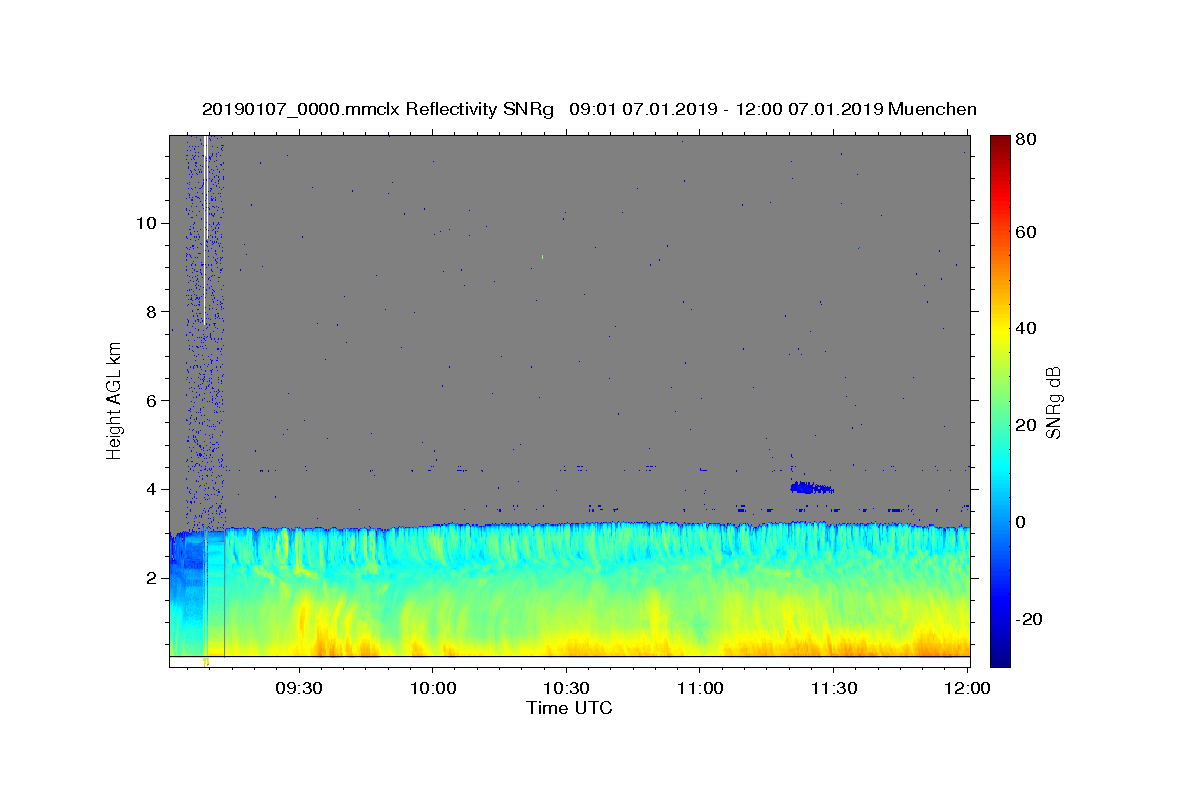Viewport: 1200px width, 800px height.
Task: Click the 'SNRg dB' colorbar label
Action: click(x=1053, y=402)
